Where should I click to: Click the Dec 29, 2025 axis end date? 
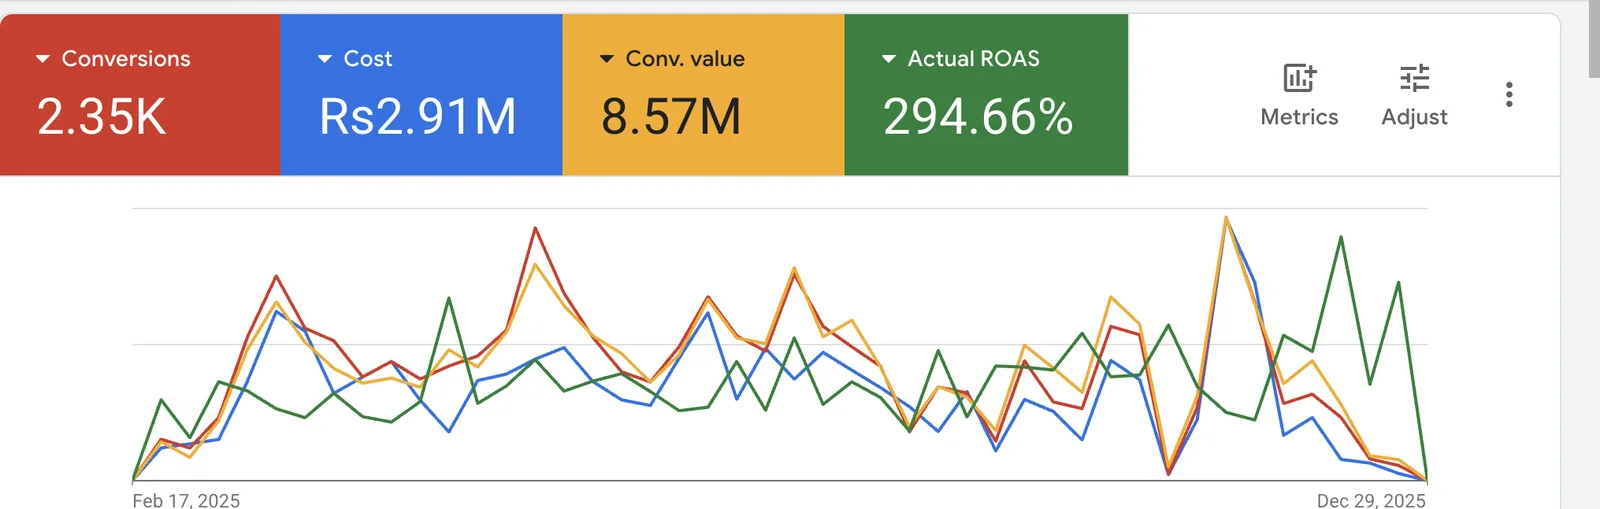1371,500
